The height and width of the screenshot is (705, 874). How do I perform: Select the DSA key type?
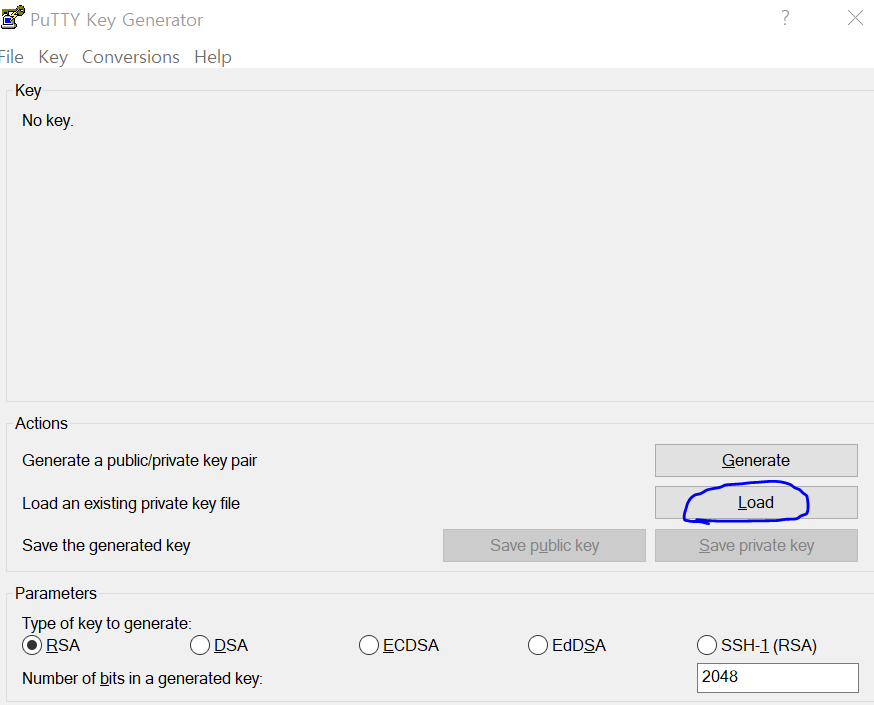(x=219, y=645)
